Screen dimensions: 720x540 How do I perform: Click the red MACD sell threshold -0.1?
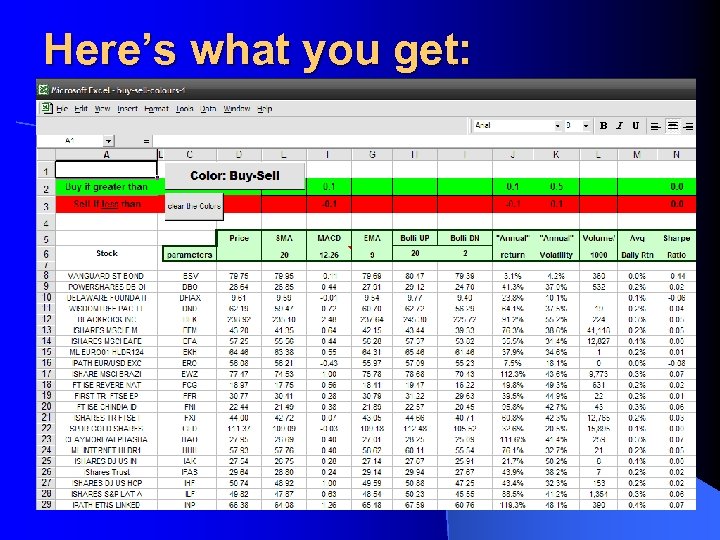(x=329, y=204)
